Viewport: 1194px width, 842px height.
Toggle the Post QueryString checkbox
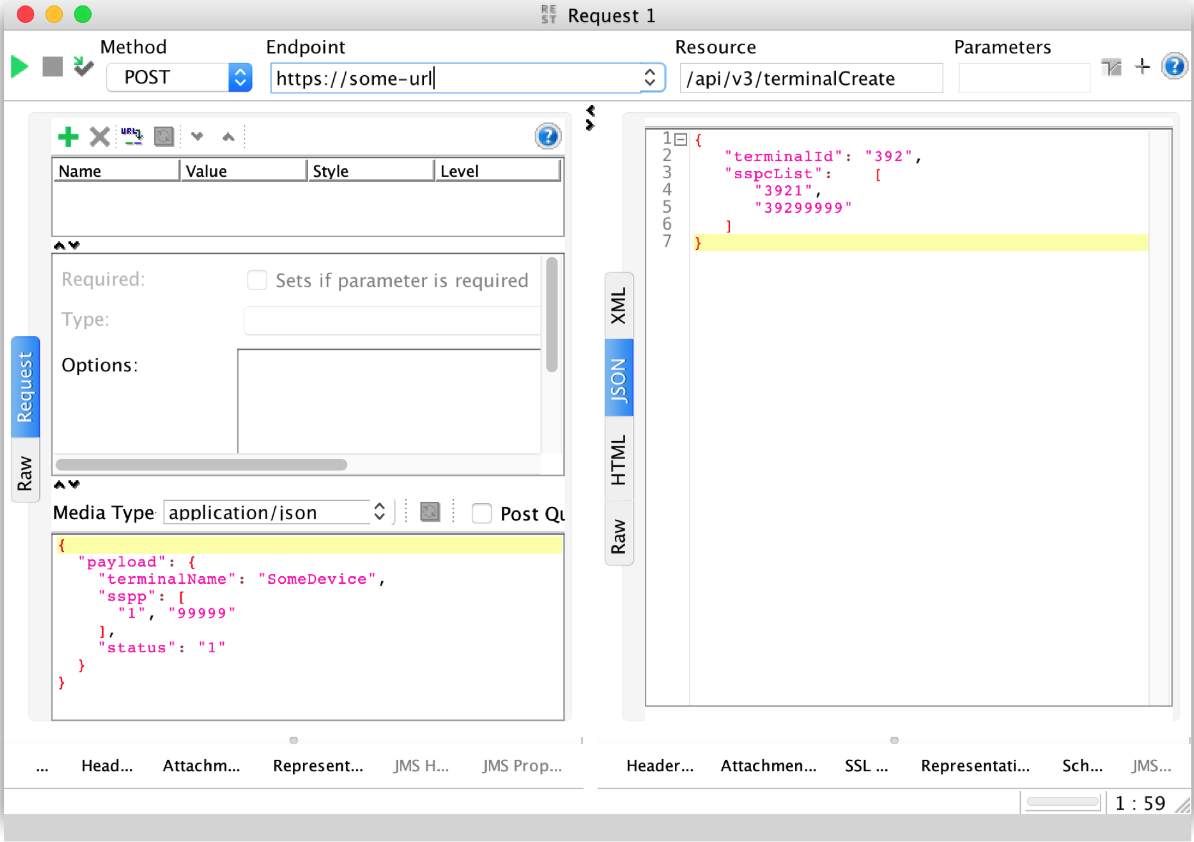pyautogui.click(x=482, y=513)
